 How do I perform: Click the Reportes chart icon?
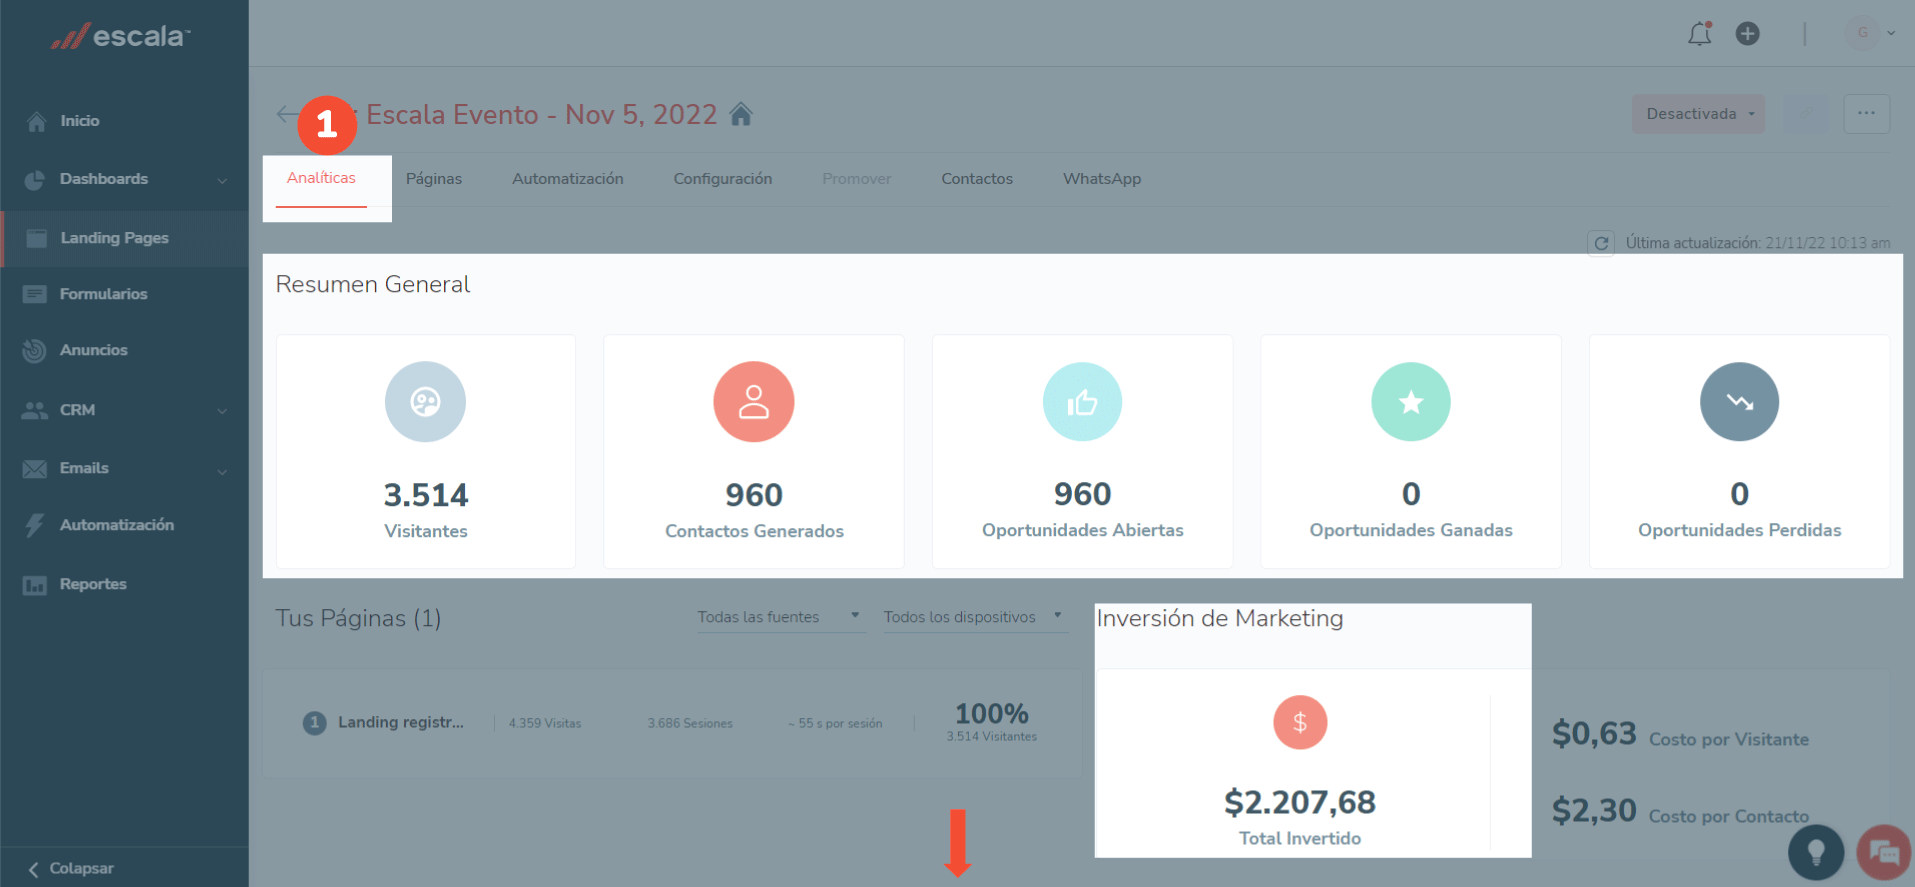click(35, 585)
